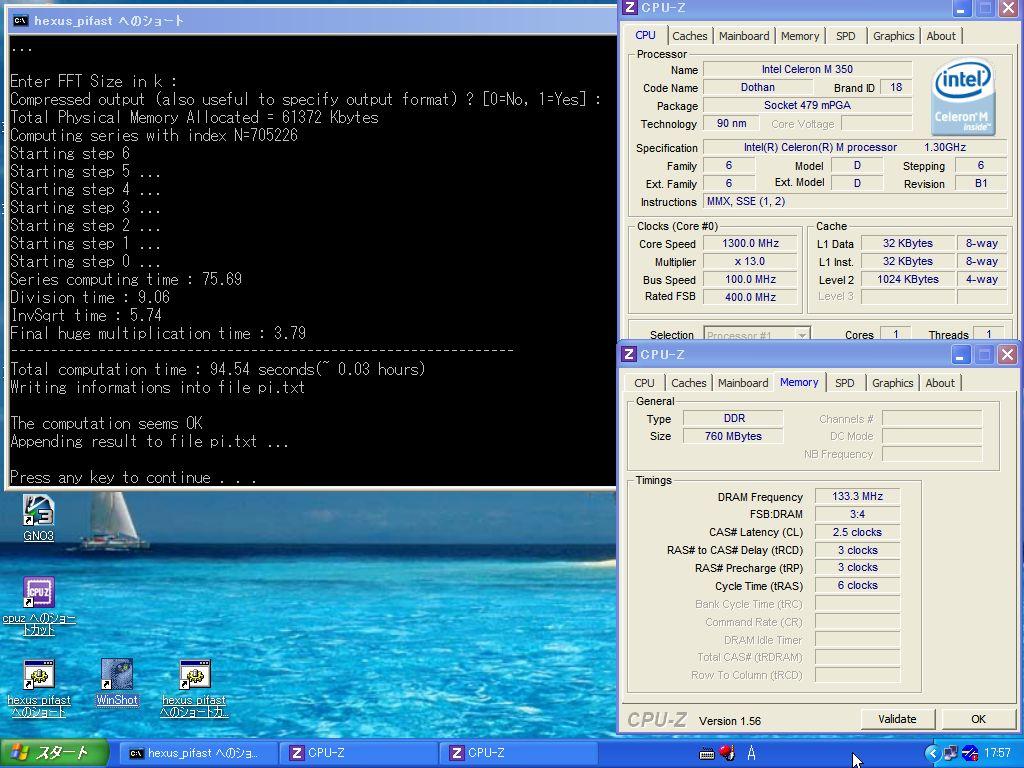Activate the first CPU-Z taskbar button

pyautogui.click(x=360, y=753)
